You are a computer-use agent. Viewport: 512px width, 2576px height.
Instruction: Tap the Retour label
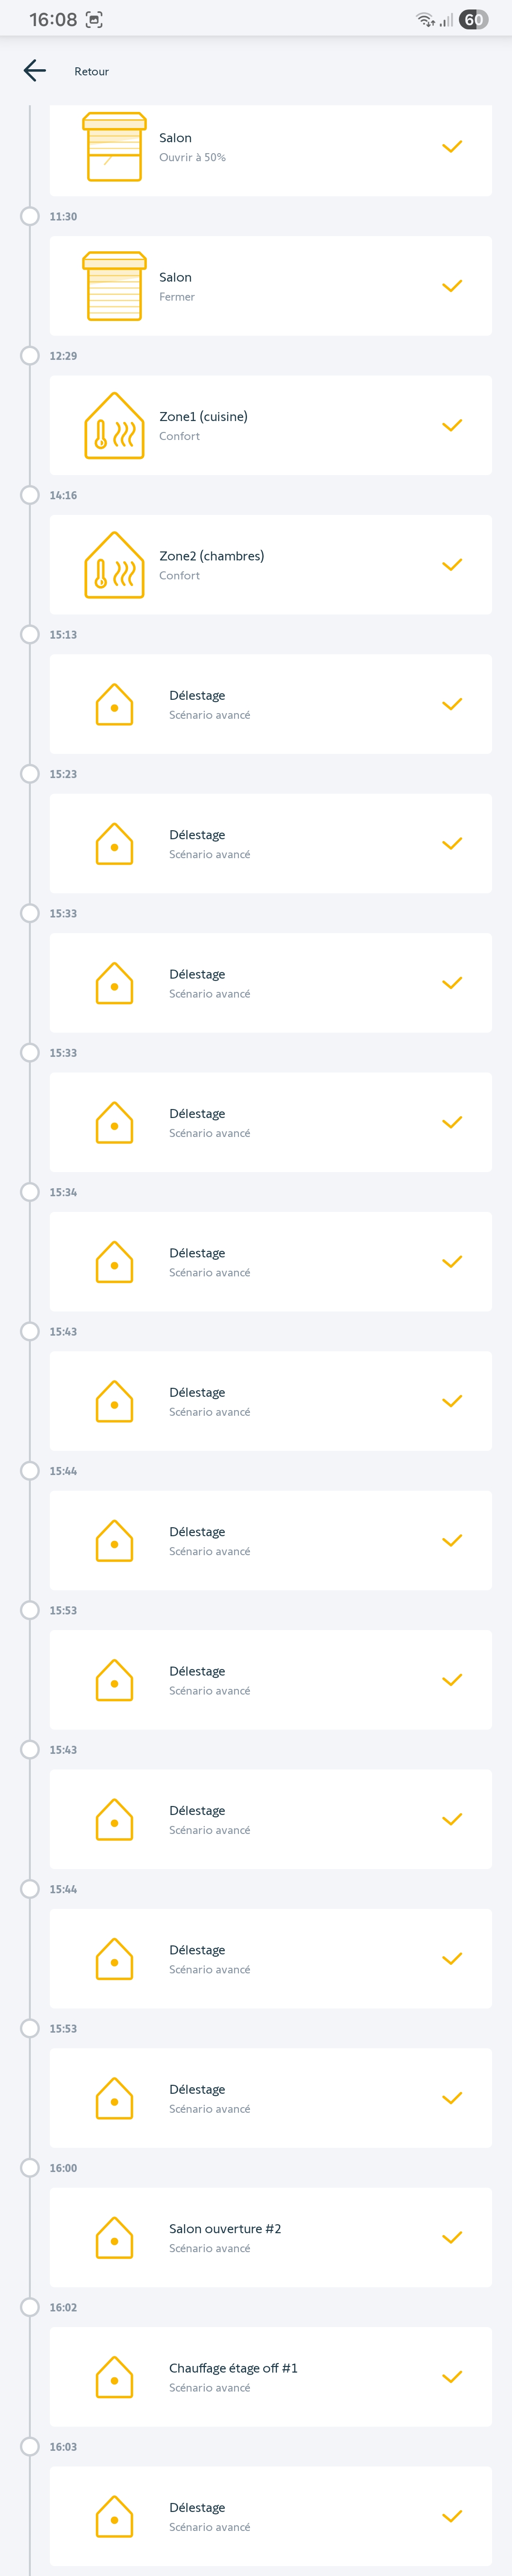click(x=91, y=71)
